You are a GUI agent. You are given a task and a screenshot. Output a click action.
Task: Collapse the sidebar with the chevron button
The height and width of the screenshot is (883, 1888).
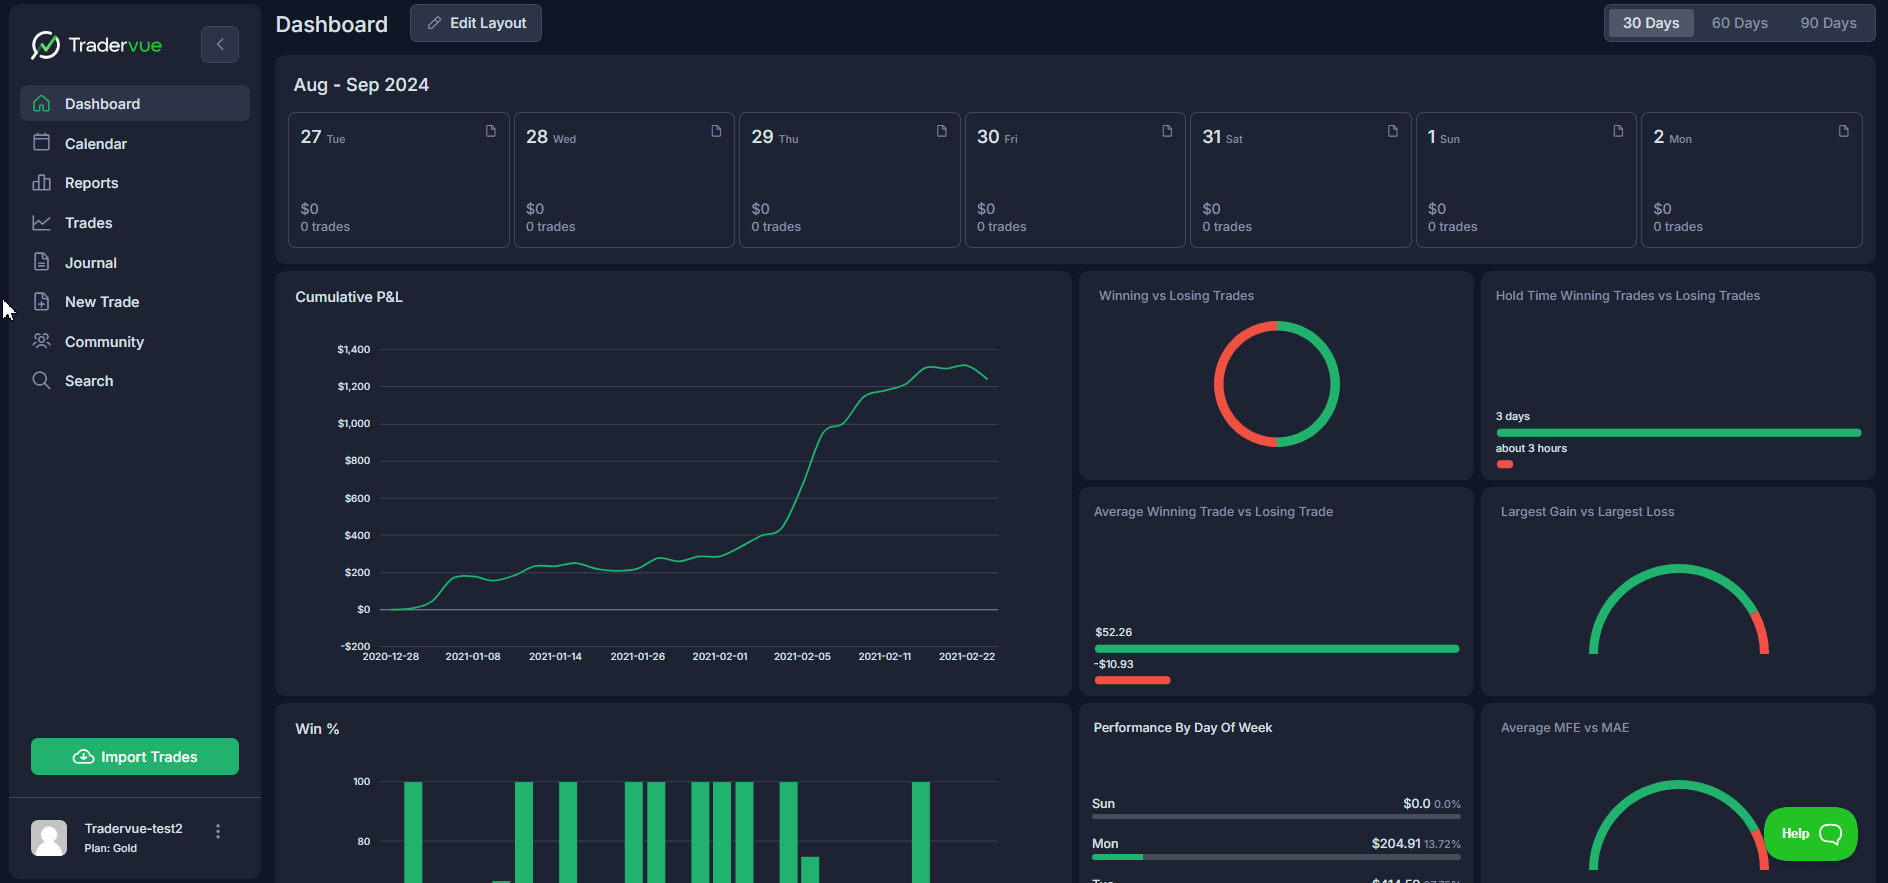(220, 44)
